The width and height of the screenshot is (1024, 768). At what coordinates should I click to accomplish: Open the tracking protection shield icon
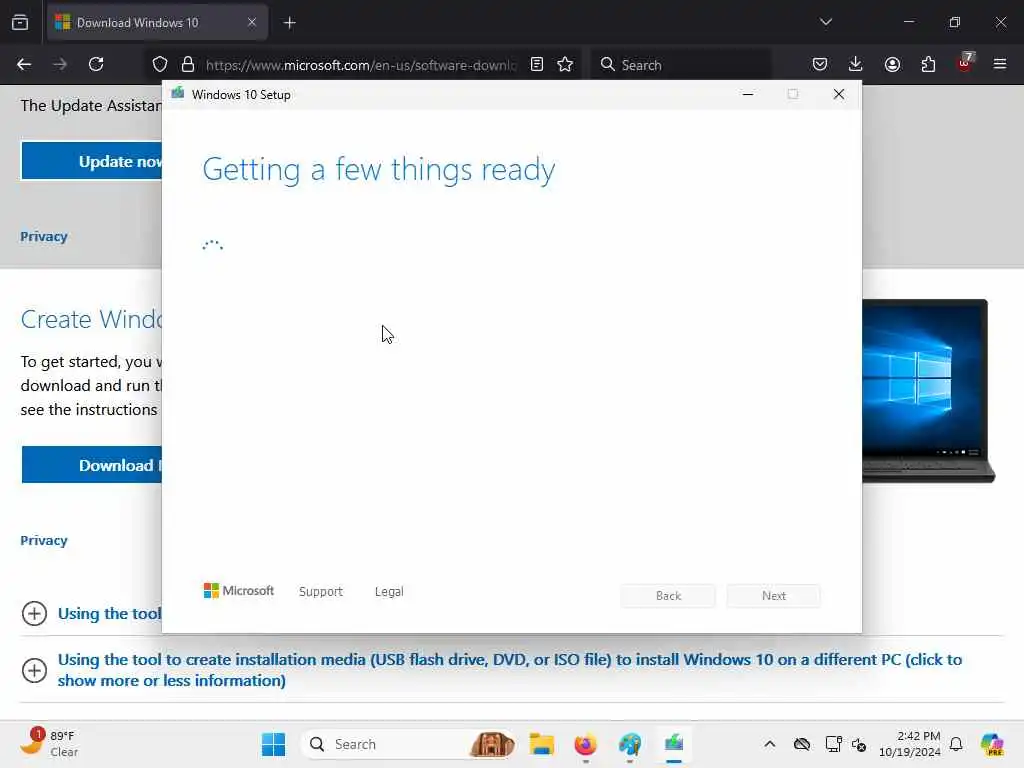(x=160, y=64)
